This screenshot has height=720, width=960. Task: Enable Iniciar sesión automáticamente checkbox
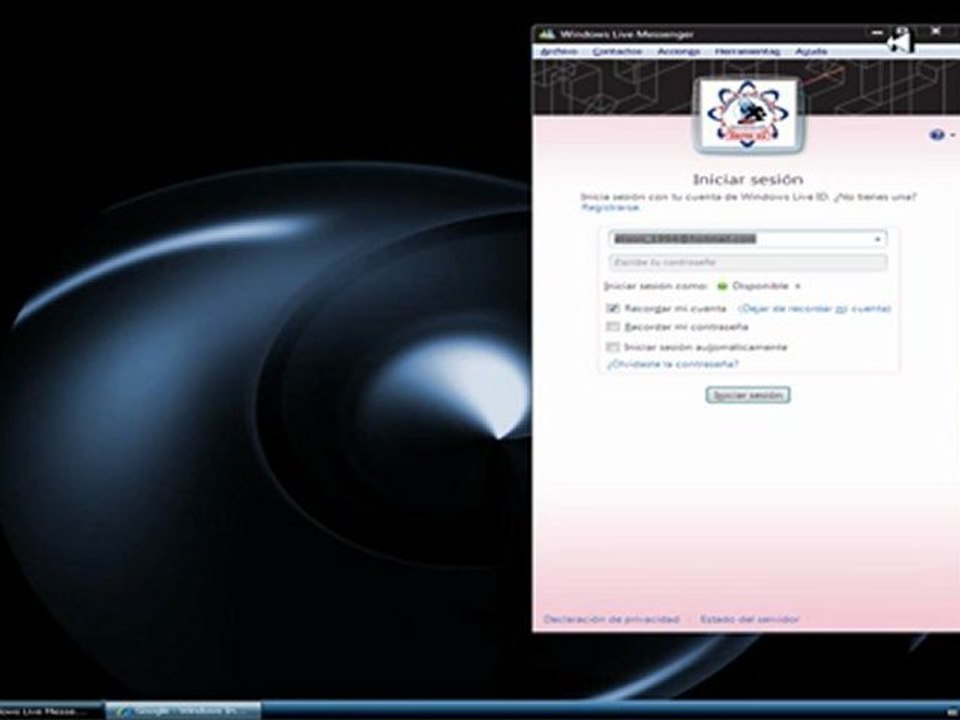tap(613, 347)
